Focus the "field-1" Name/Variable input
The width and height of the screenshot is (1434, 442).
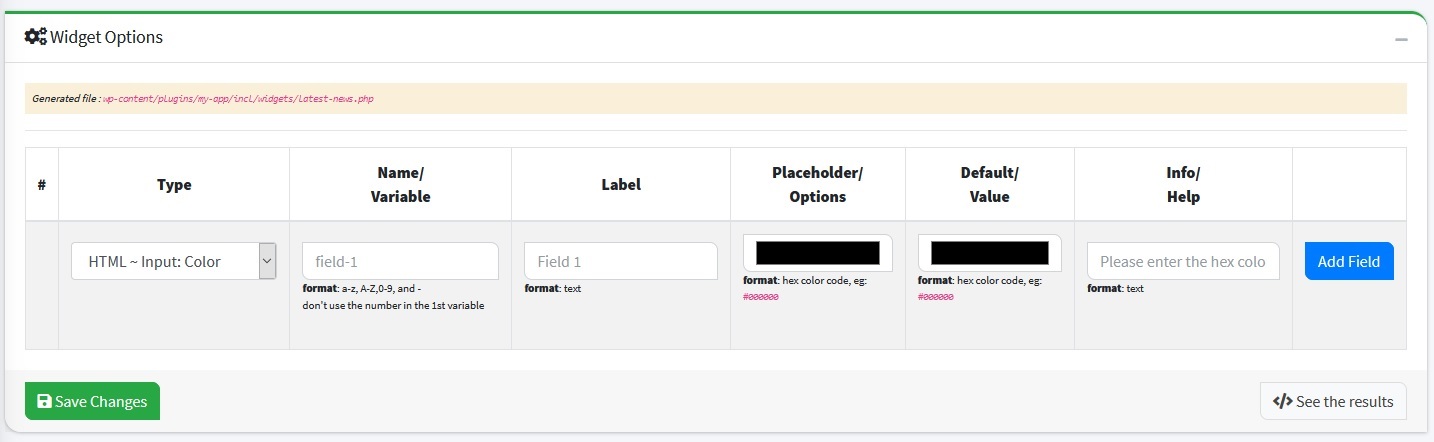[400, 261]
